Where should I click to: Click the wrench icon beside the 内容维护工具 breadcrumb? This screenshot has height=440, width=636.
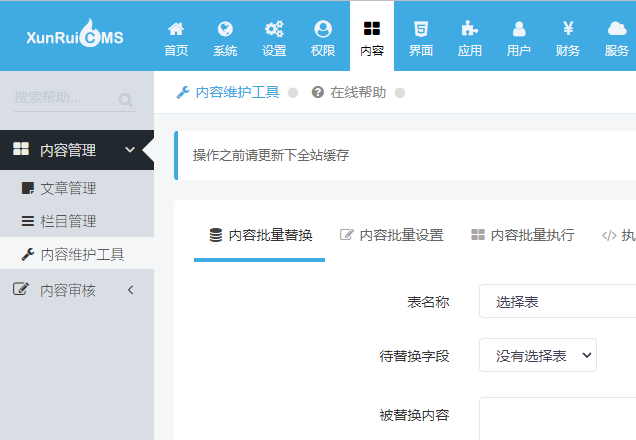[x=183, y=92]
